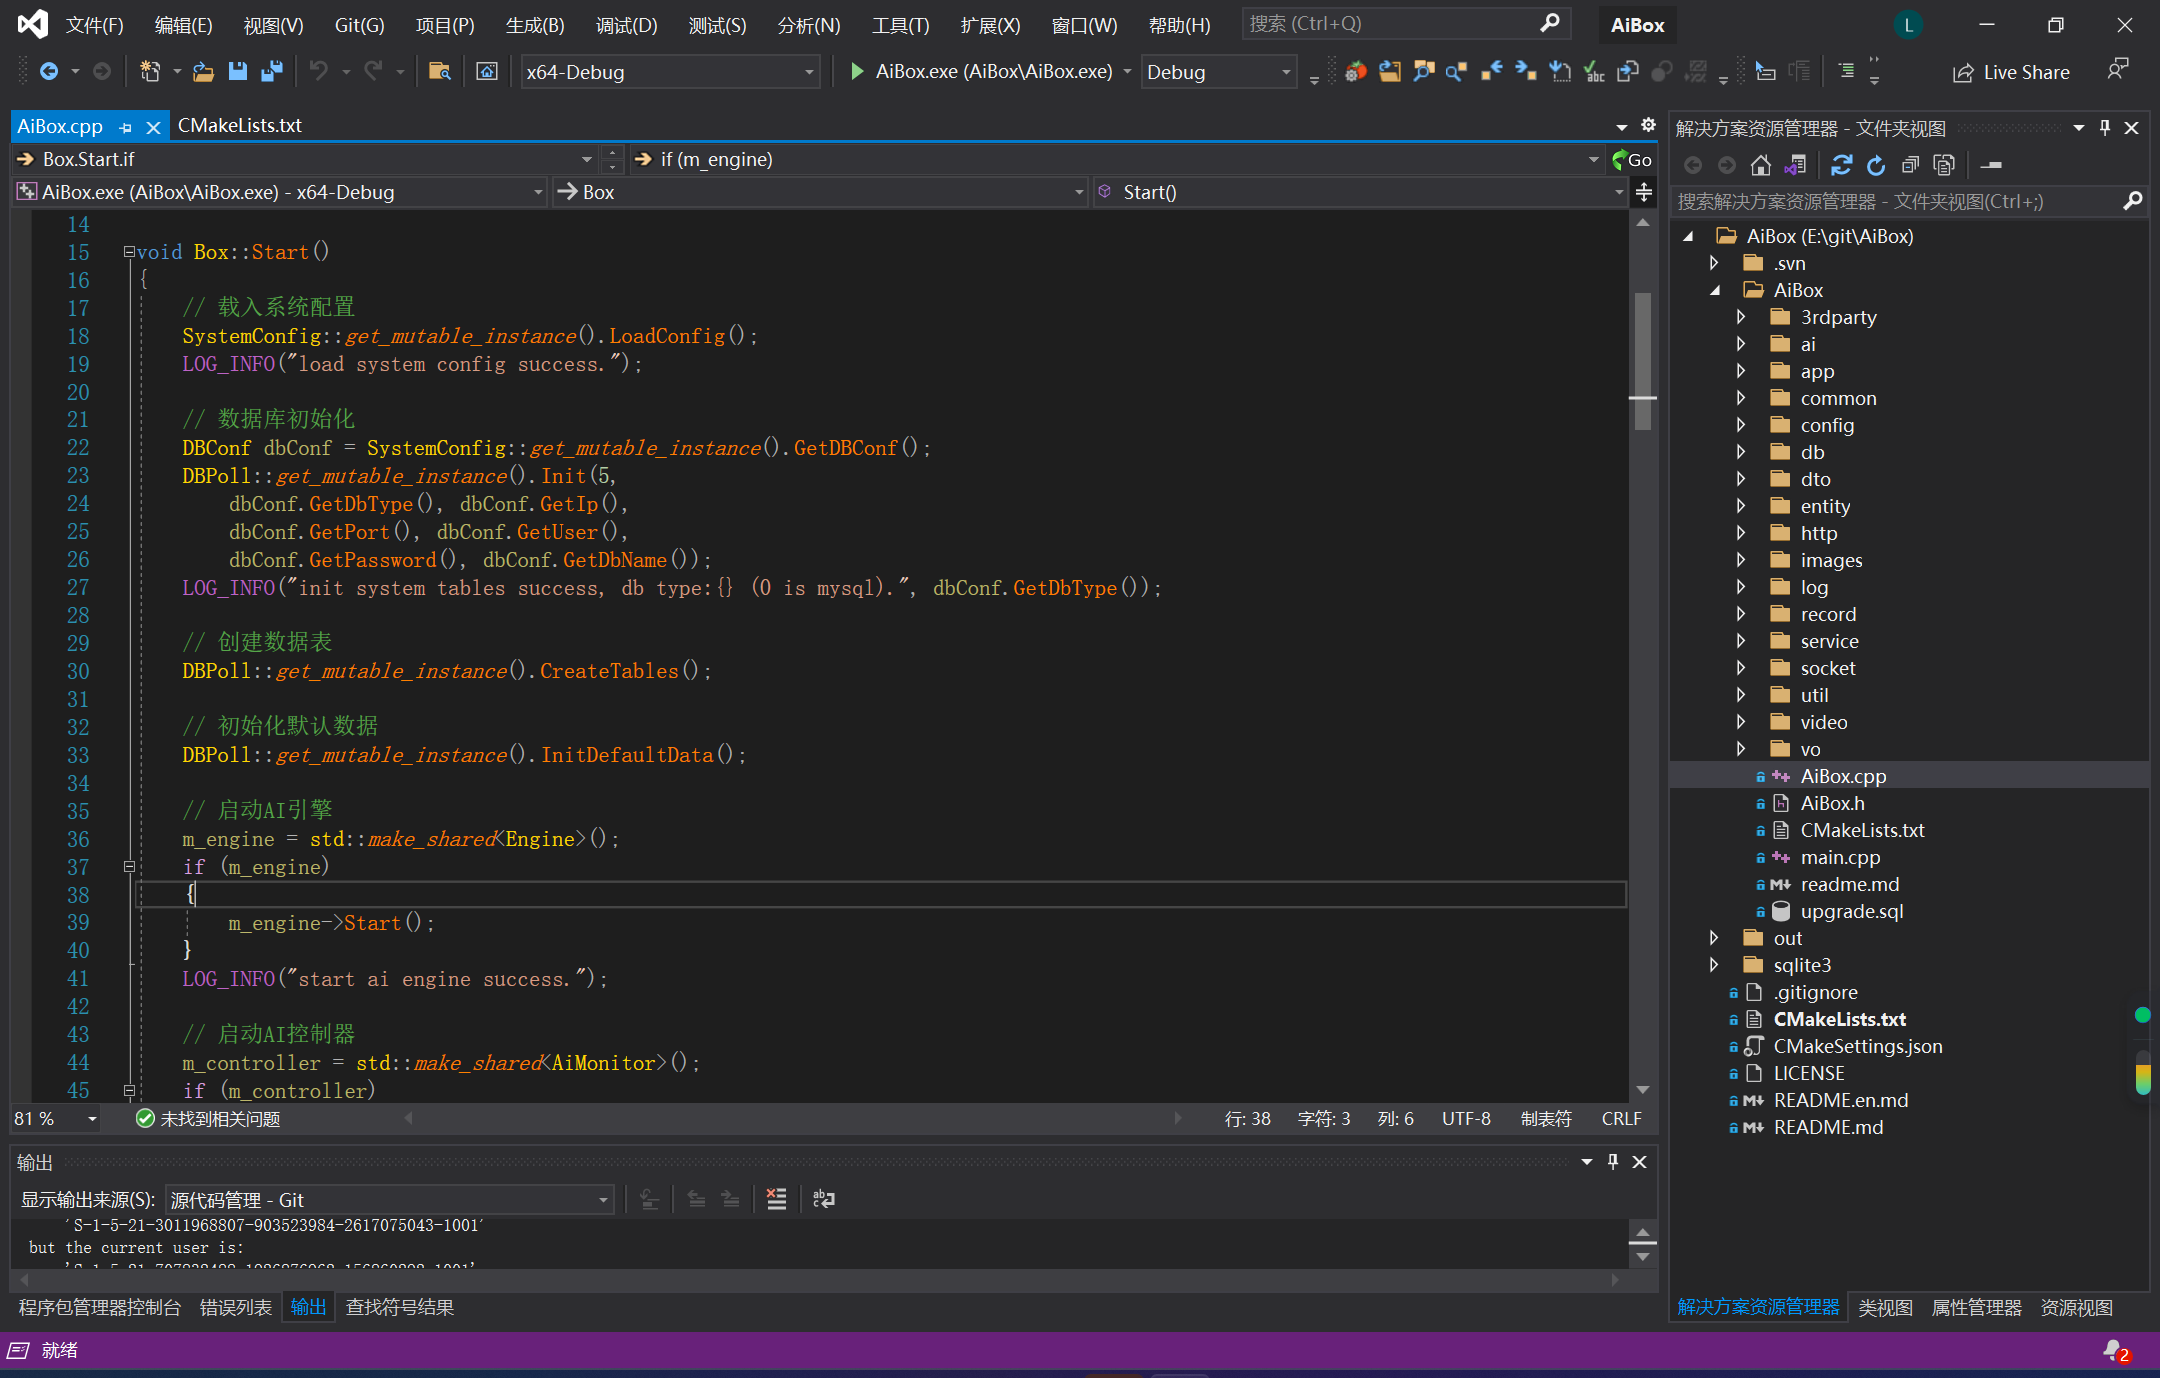Switch to the CMakeLists.txt editor tab
The image size is (2160, 1378).
click(240, 125)
